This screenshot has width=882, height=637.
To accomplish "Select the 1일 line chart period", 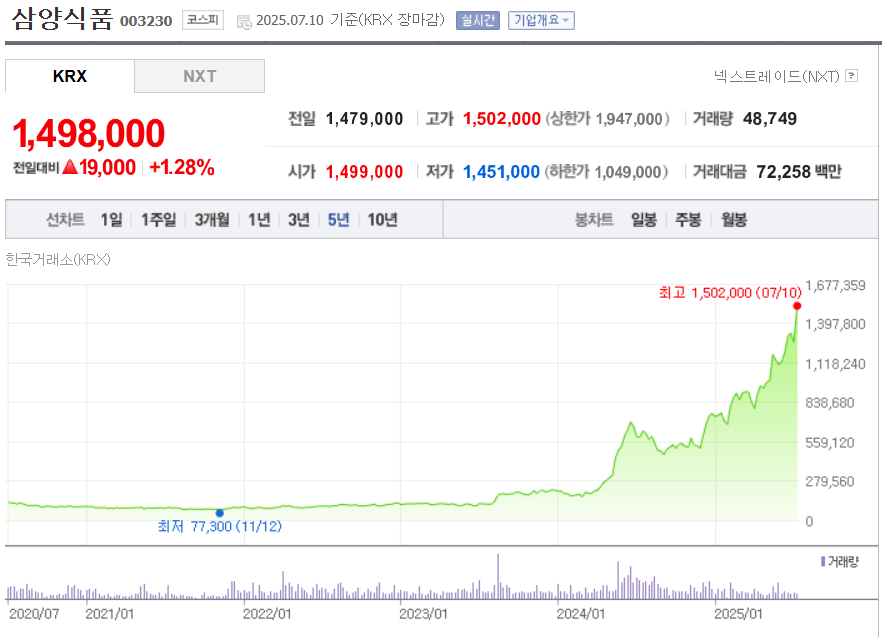I will (x=111, y=220).
